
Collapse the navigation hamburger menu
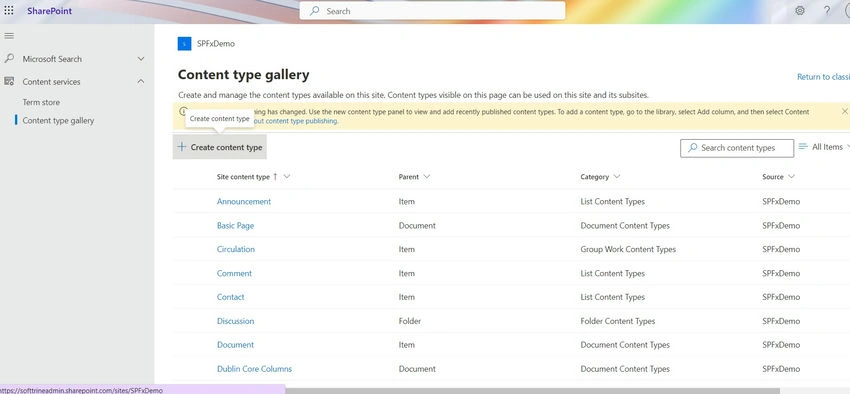point(9,36)
